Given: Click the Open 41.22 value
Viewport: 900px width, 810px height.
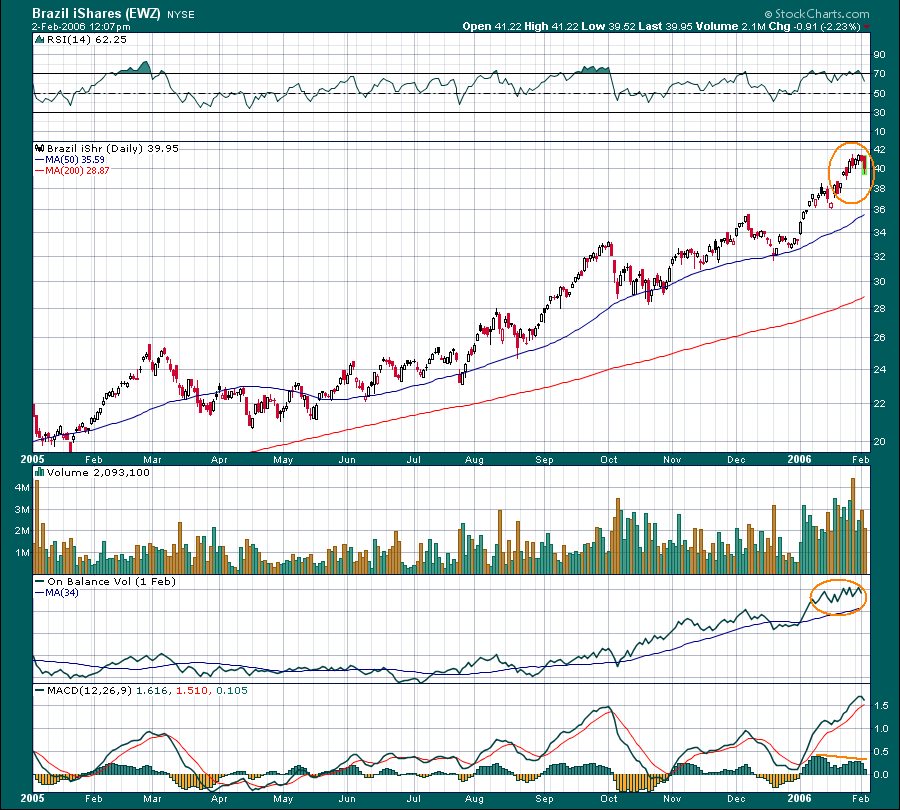Looking at the screenshot, I should 491,26.
